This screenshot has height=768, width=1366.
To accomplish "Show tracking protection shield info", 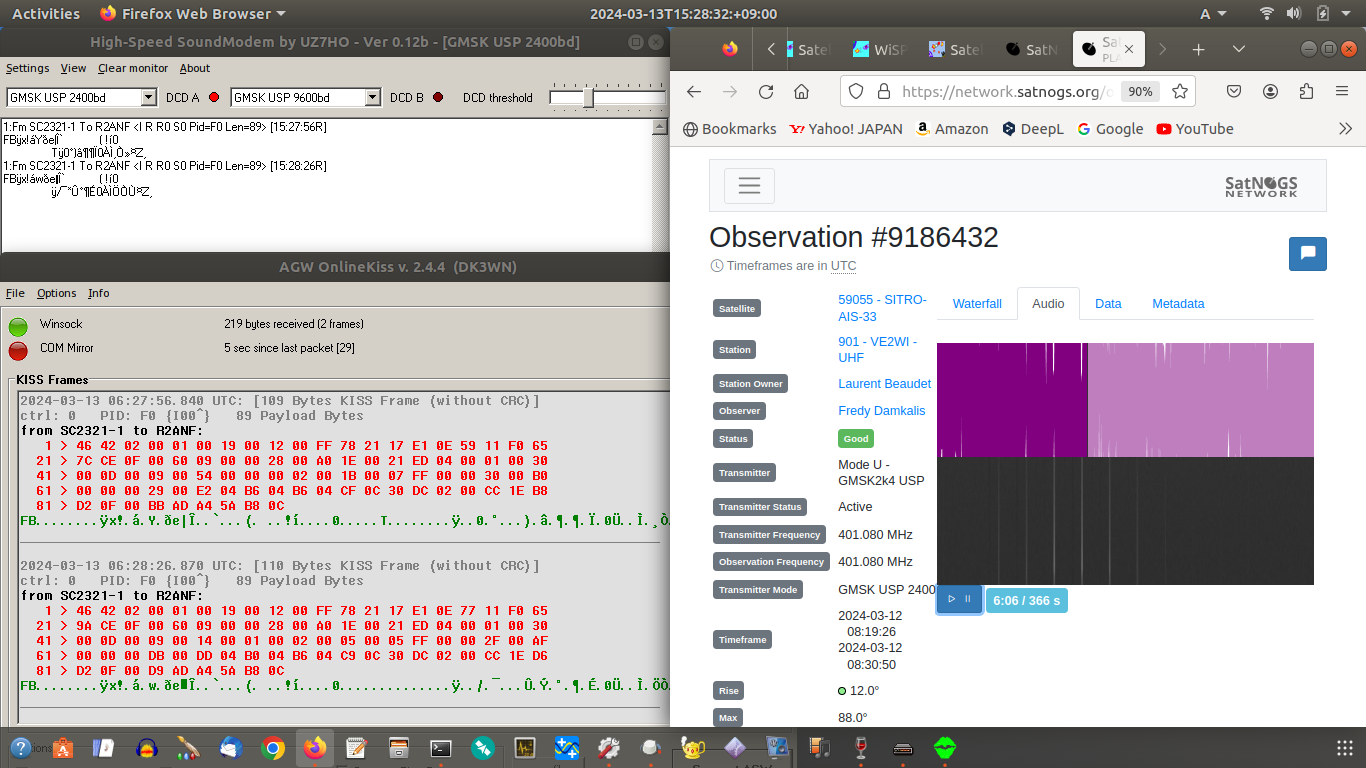I will (x=855, y=91).
